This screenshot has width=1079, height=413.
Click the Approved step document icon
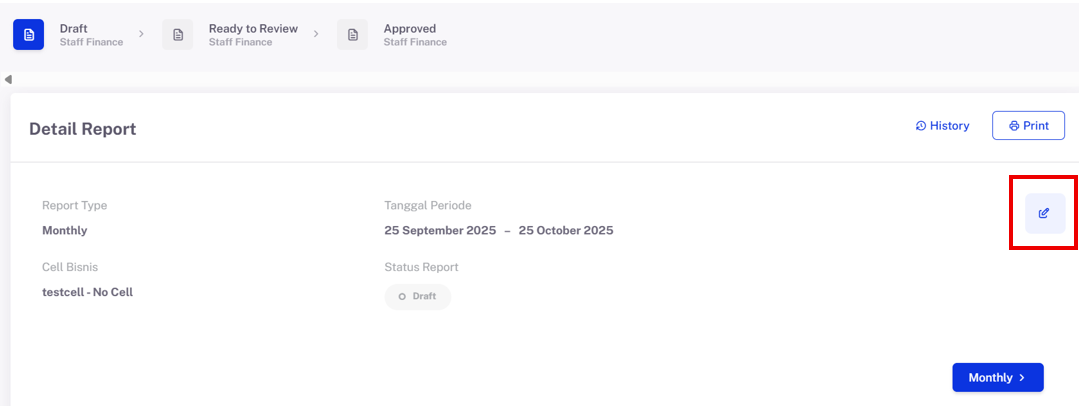353,35
